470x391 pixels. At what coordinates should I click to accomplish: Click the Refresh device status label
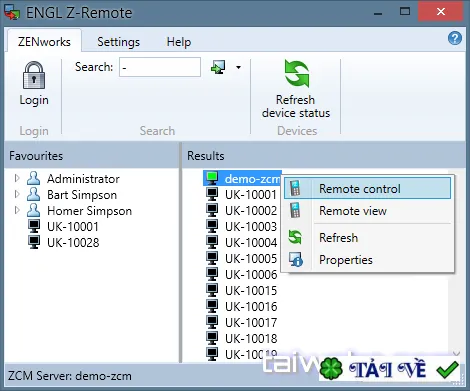click(x=296, y=106)
